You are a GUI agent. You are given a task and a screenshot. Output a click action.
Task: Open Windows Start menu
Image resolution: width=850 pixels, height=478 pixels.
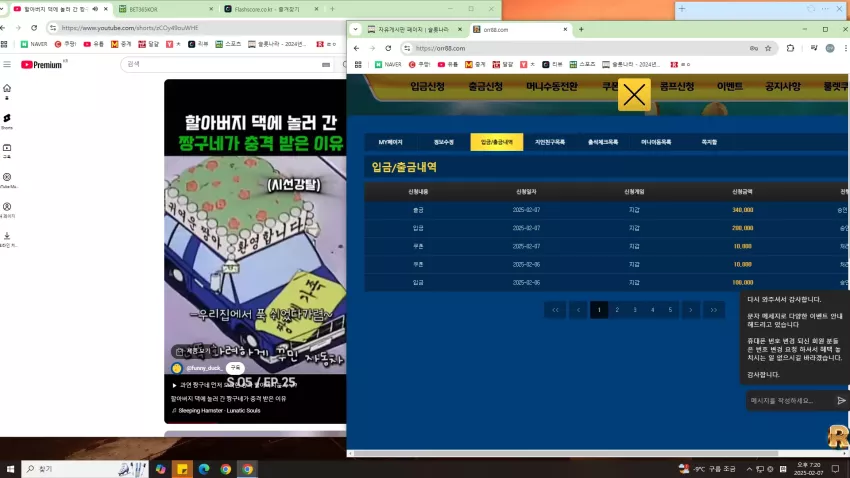pos(10,469)
